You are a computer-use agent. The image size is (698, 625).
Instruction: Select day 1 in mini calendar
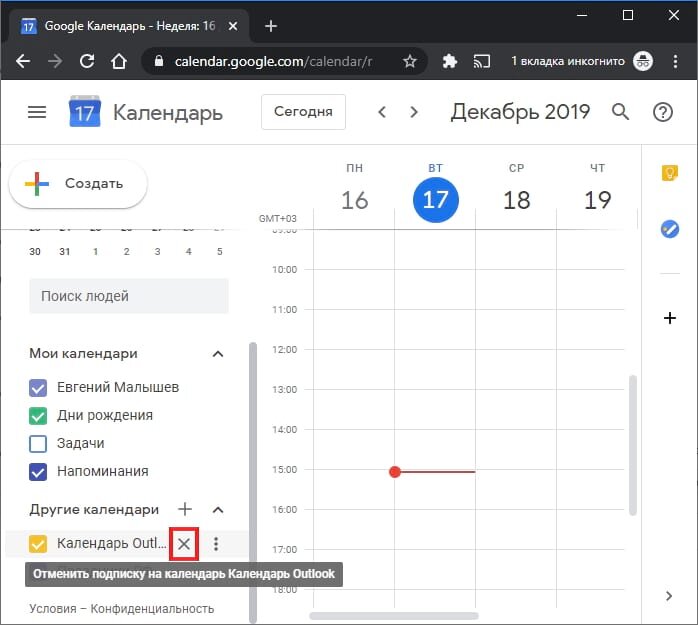pos(95,252)
